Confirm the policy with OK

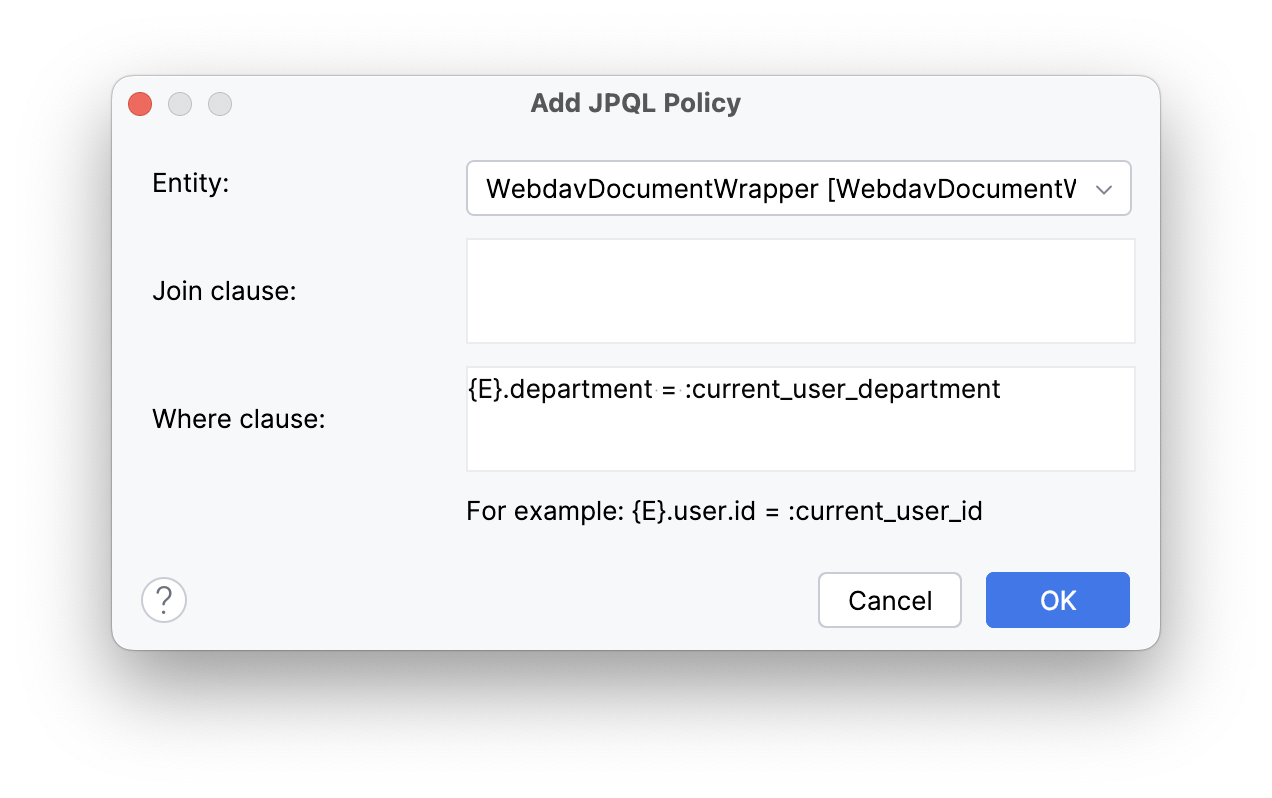pyautogui.click(x=1057, y=600)
